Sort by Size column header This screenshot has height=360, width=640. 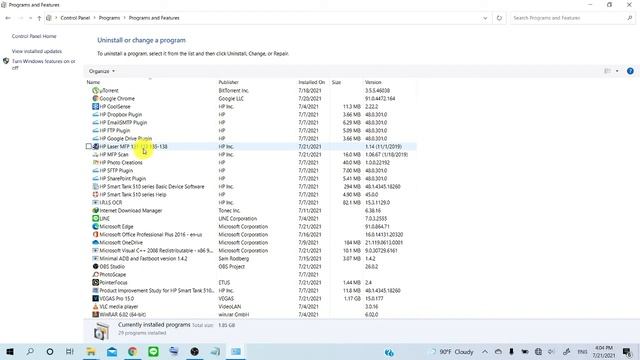click(x=346, y=82)
